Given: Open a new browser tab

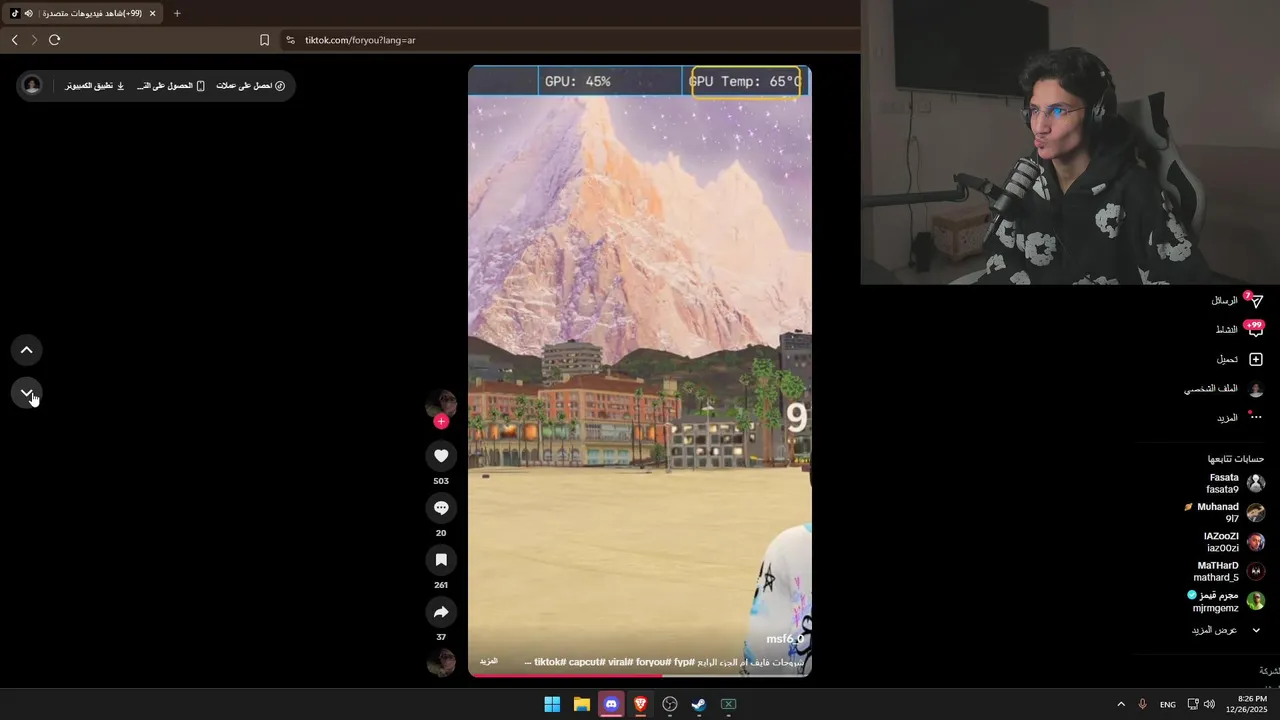Looking at the screenshot, I should [177, 13].
